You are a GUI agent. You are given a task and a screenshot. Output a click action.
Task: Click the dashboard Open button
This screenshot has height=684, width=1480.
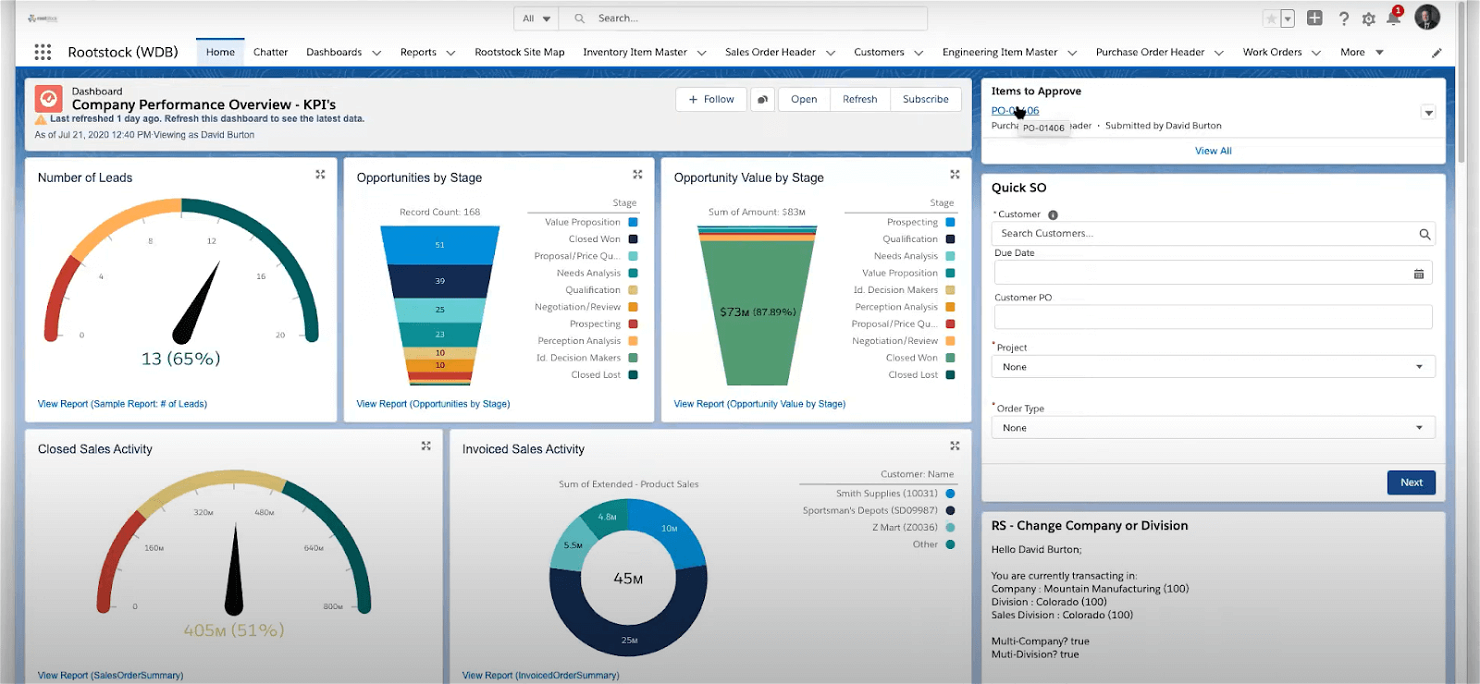tap(804, 99)
